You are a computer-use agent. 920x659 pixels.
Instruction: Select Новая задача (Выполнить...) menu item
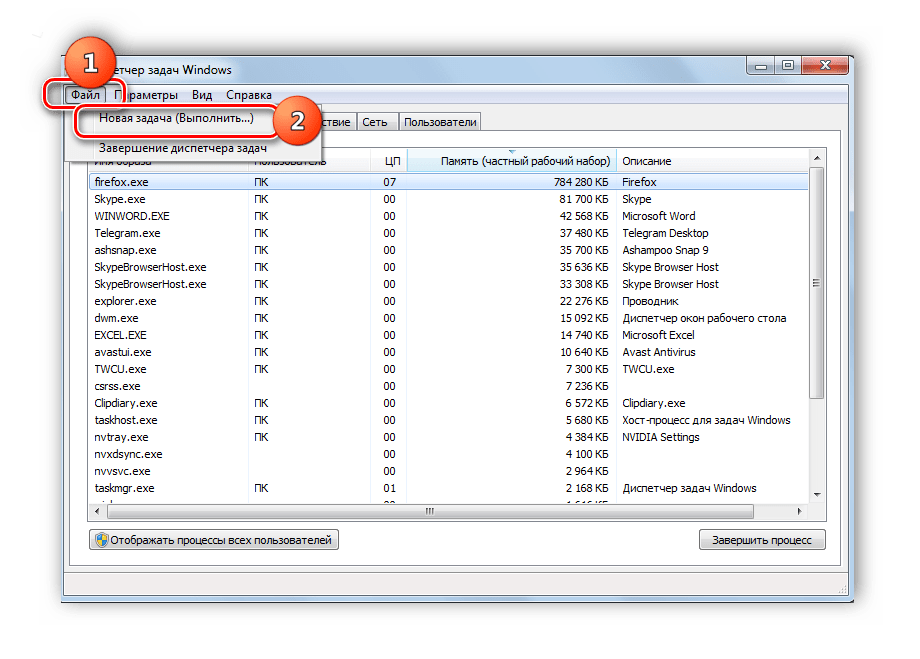click(176, 118)
